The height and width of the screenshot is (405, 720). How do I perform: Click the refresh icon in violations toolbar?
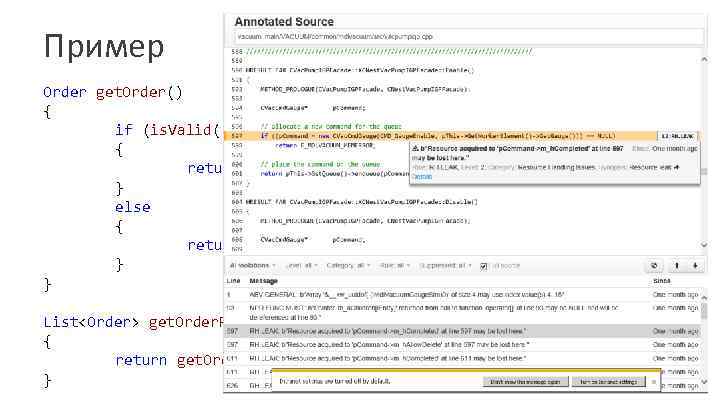coord(654,265)
